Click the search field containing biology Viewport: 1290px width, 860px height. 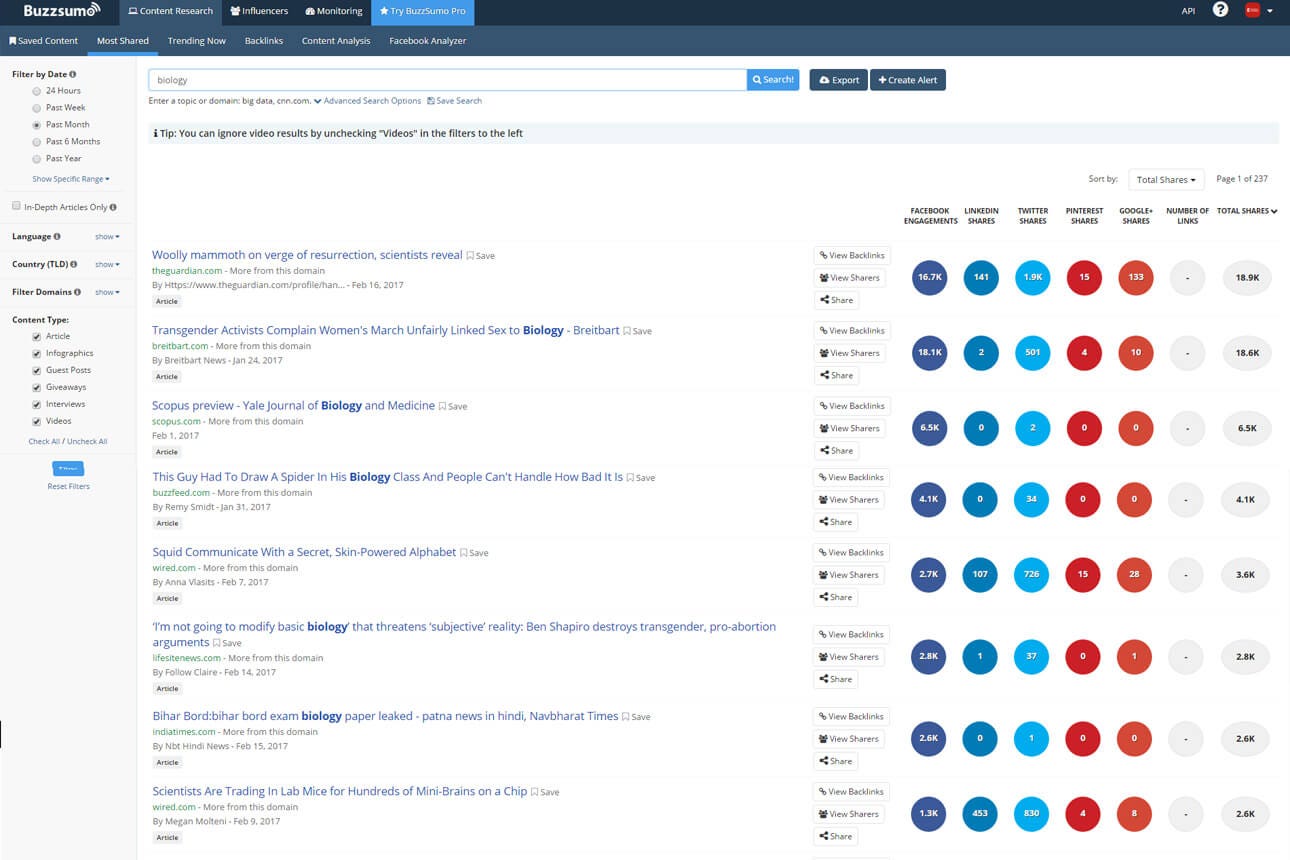(447, 80)
